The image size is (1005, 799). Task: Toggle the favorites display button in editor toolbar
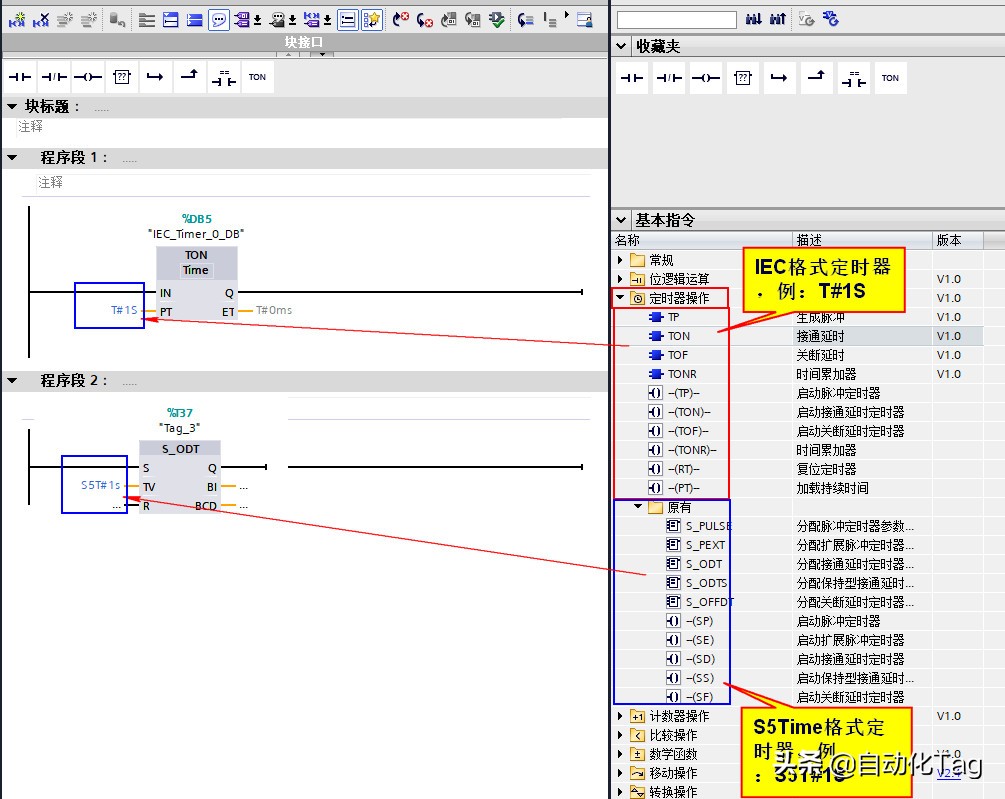(372, 19)
